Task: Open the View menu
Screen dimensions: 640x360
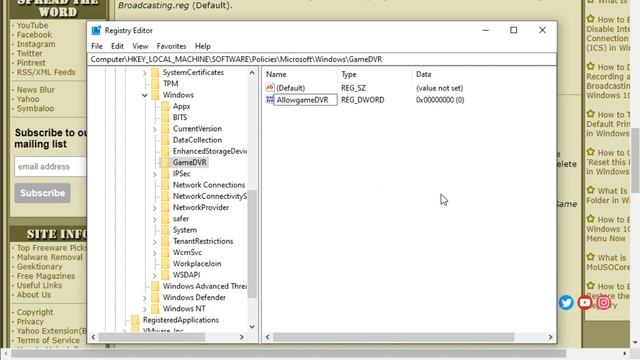Action: point(140,46)
